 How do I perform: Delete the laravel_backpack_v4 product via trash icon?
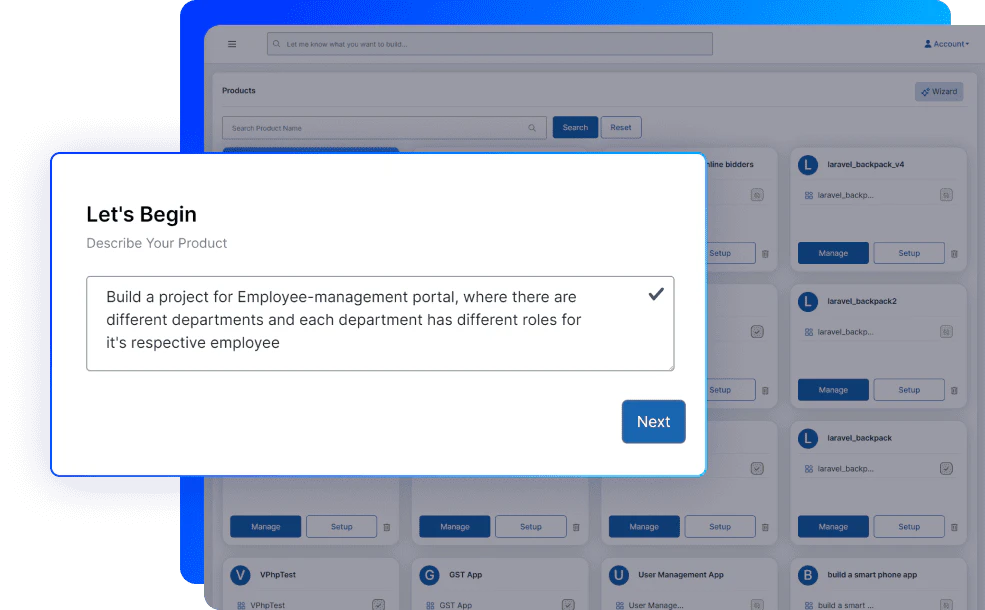954,254
